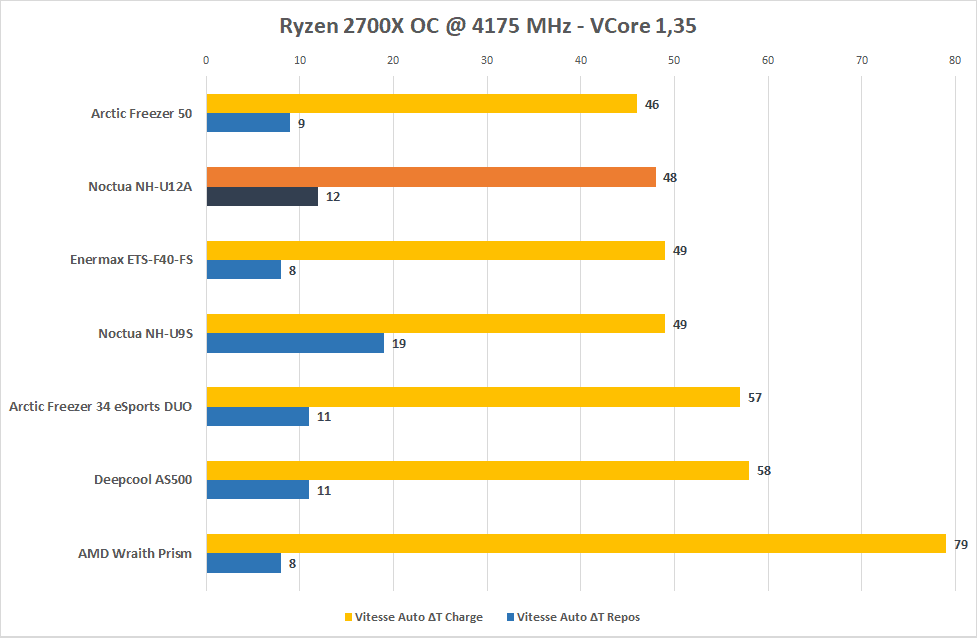Click the 'Vitesse Auto ΔT Repos' legend label
The height and width of the screenshot is (638, 977).
point(578,617)
